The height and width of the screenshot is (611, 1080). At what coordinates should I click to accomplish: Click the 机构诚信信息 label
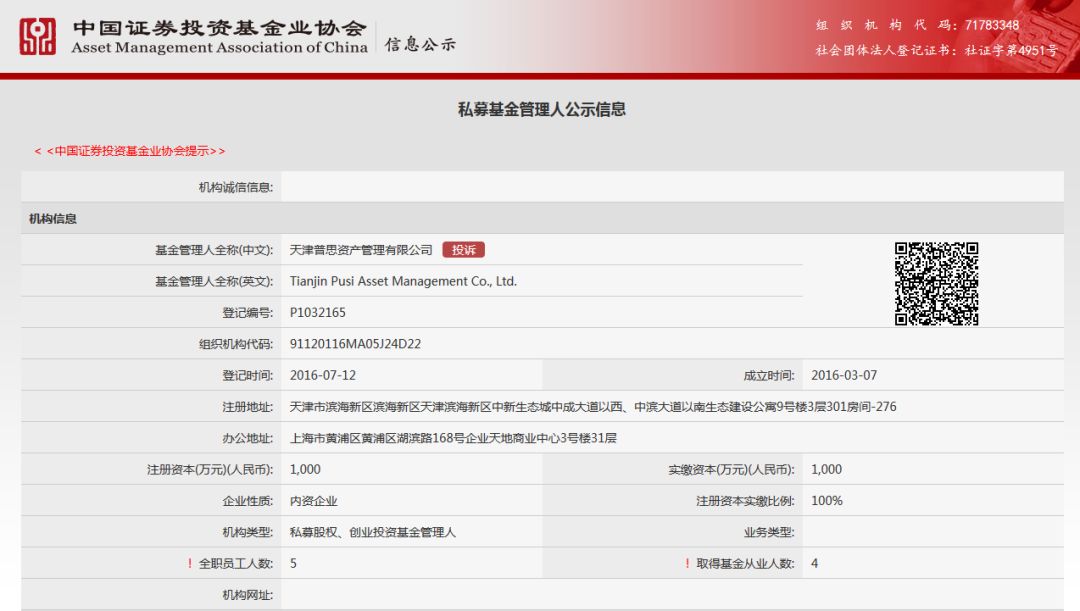236,187
